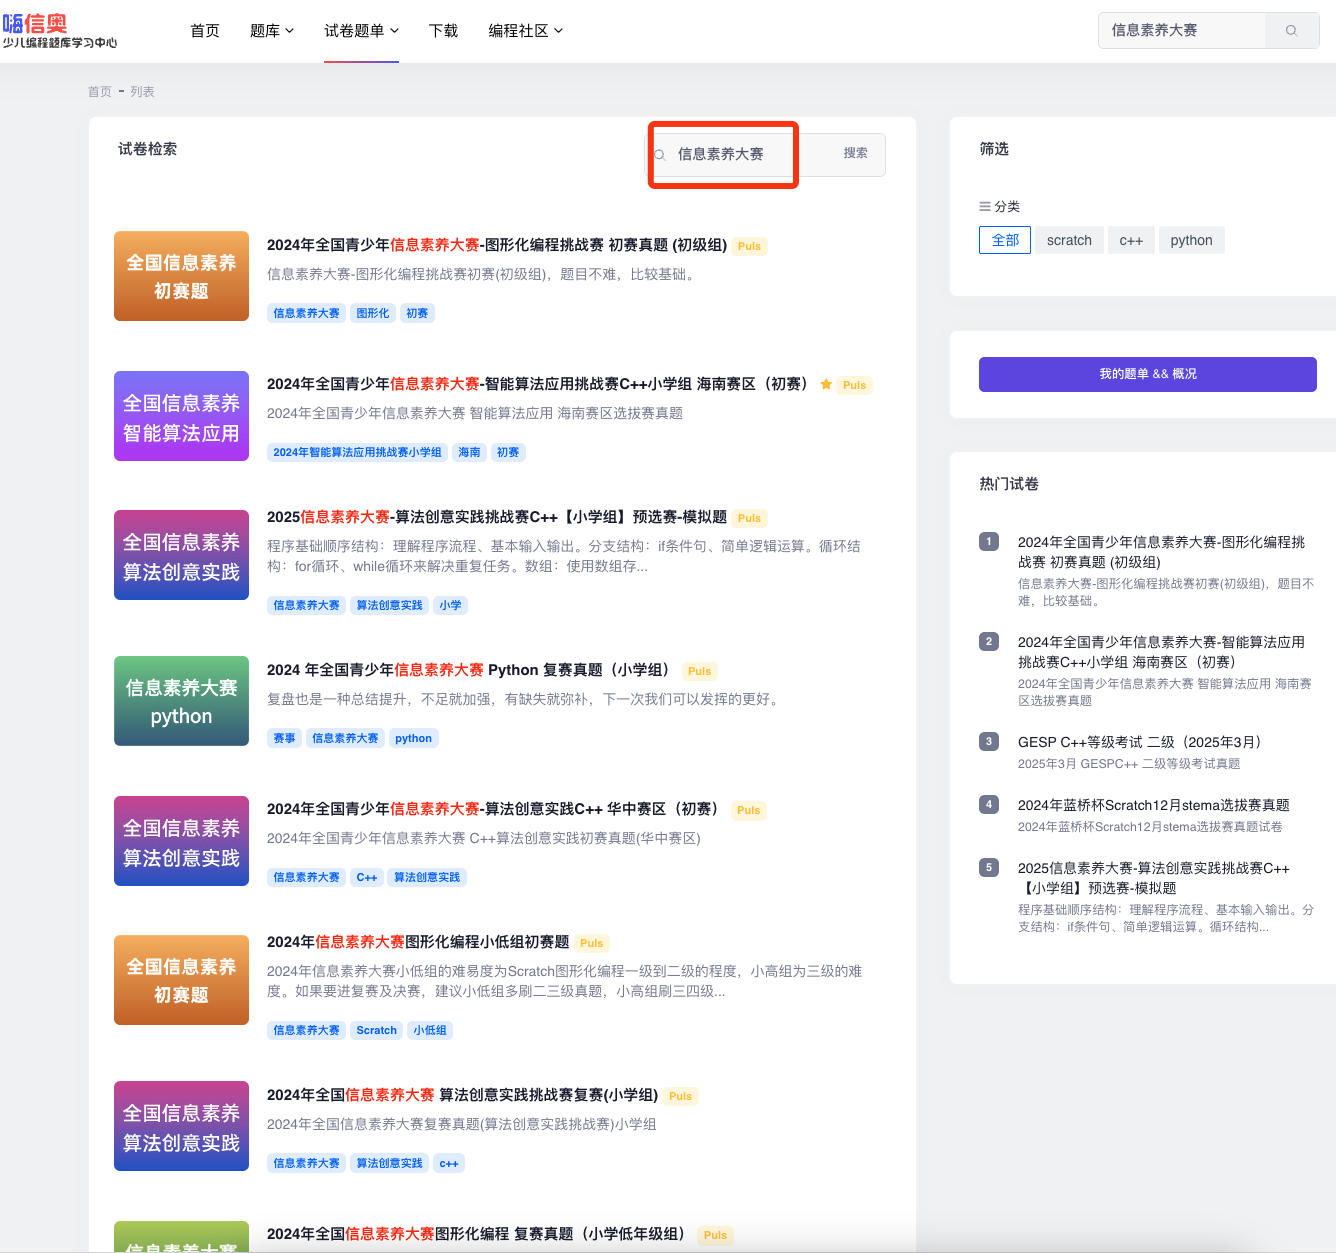
Task: Open hot paper 2024年蓝桥杯Scratch12月stema选拔赛真题
Action: coord(1154,805)
